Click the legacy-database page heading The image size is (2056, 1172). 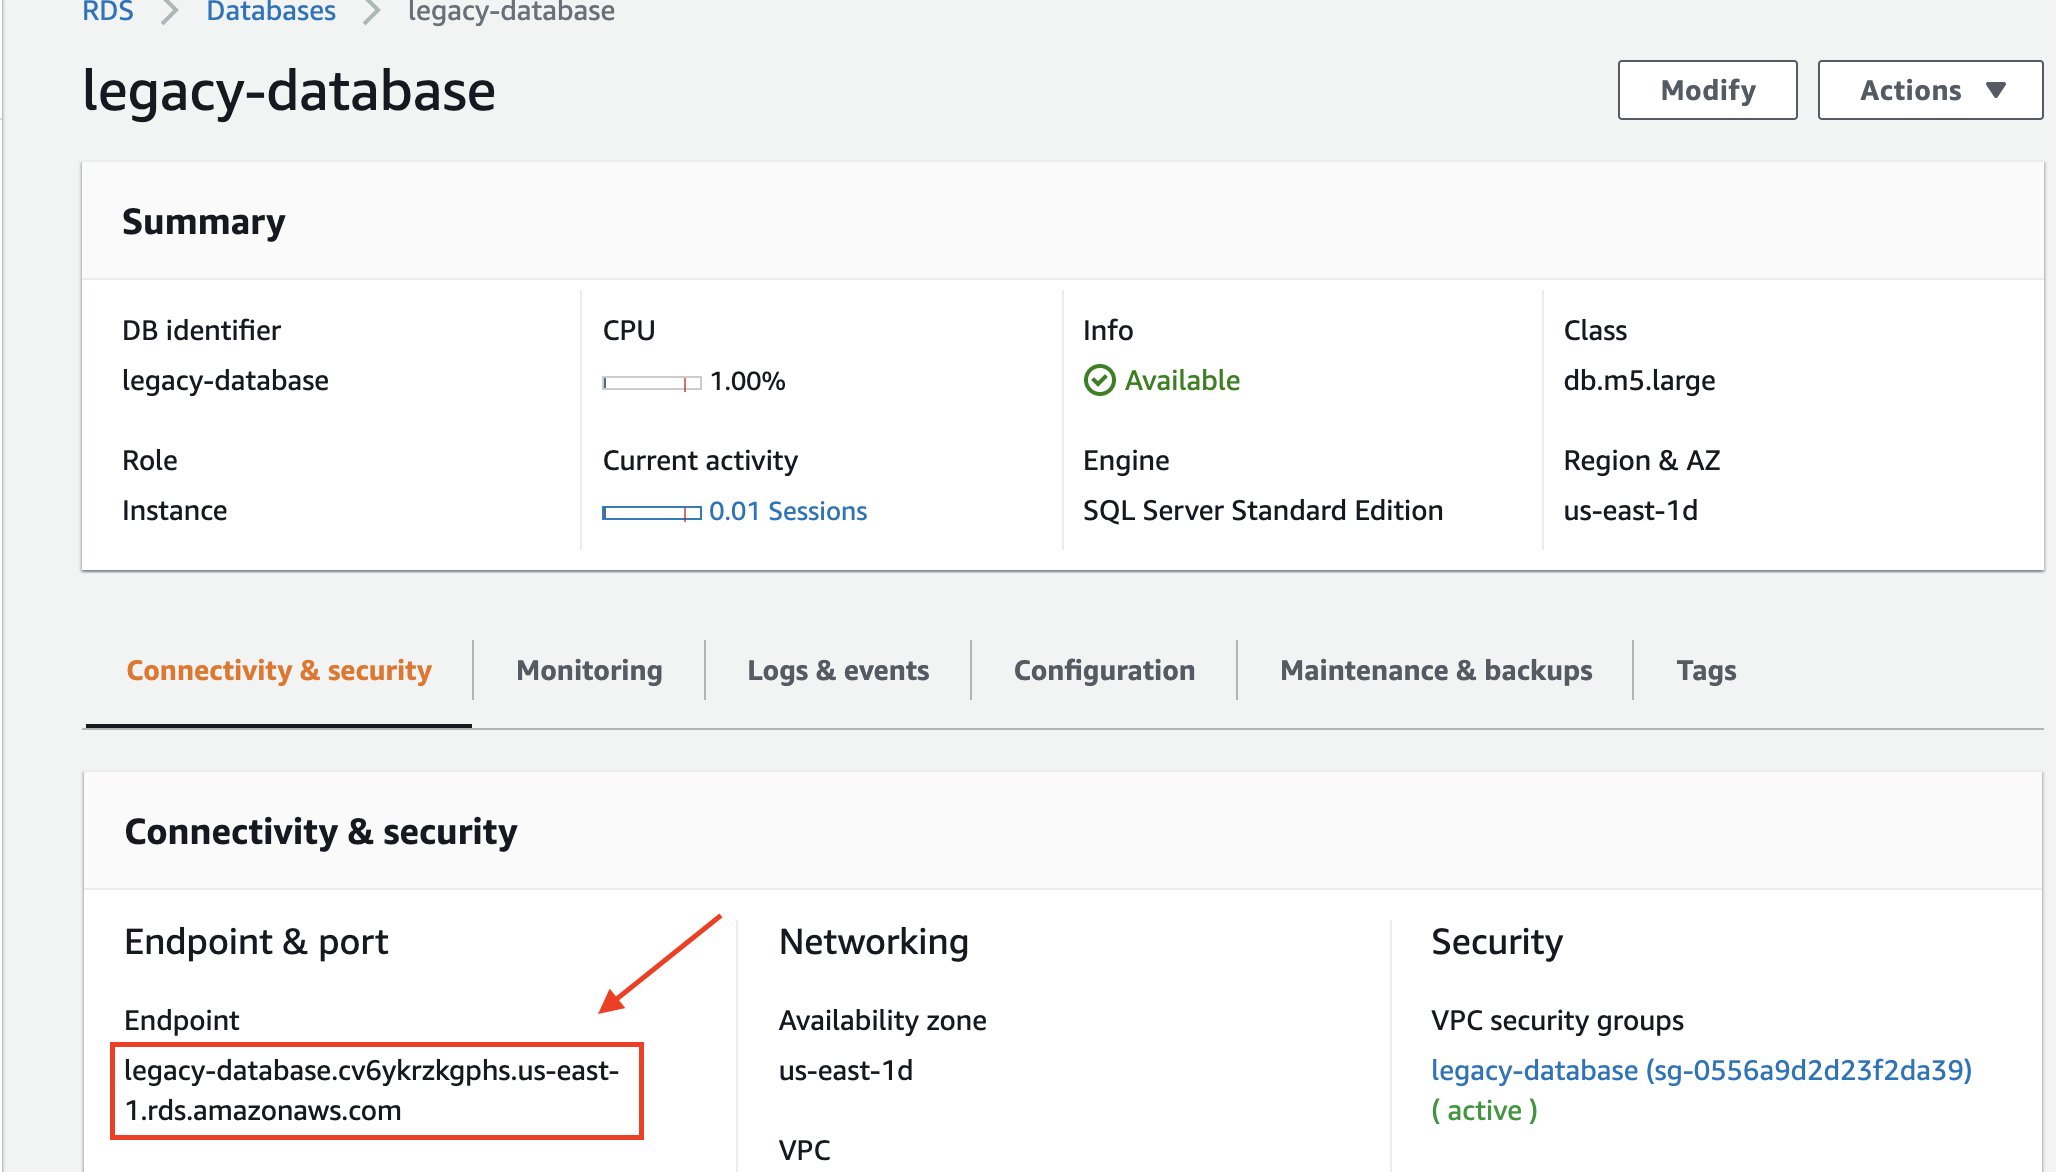(288, 91)
